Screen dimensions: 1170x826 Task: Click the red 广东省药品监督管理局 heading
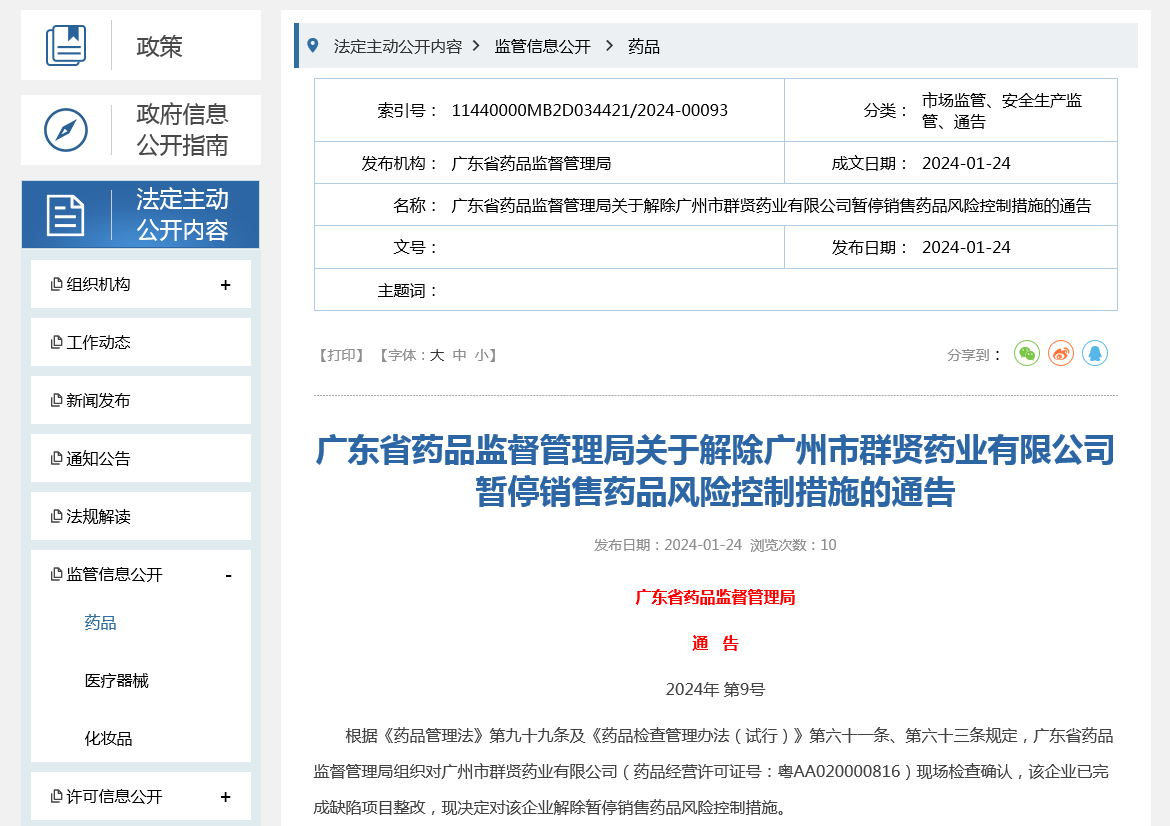coord(715,597)
